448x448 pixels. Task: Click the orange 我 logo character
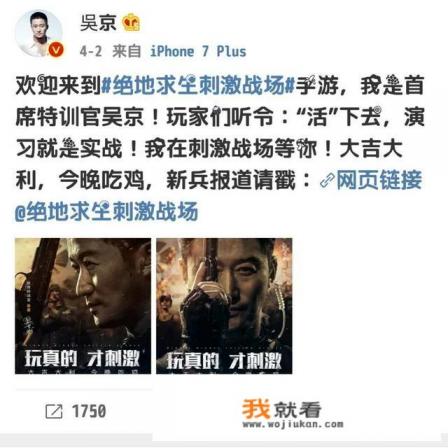click(x=256, y=409)
